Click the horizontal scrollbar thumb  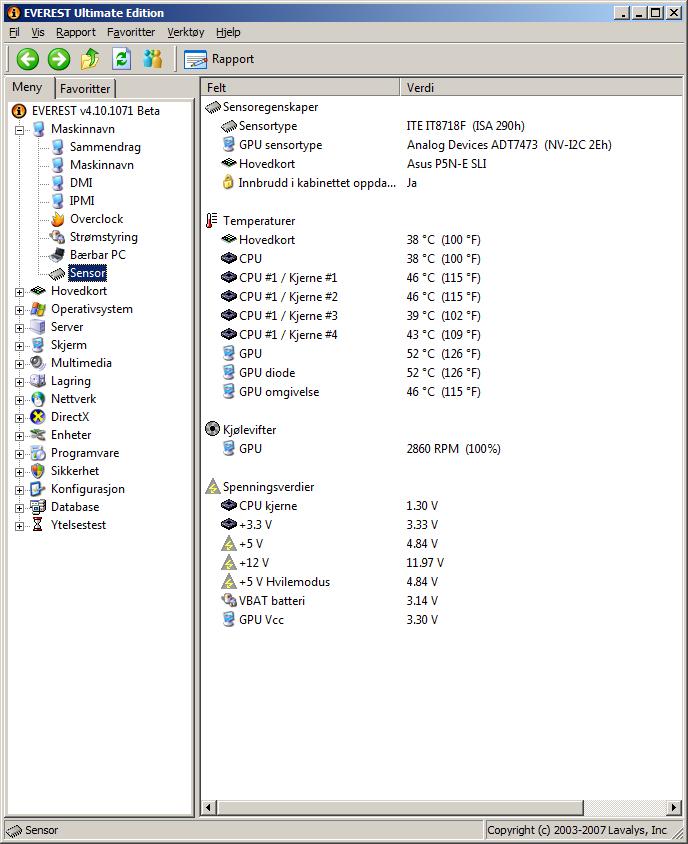tap(401, 807)
